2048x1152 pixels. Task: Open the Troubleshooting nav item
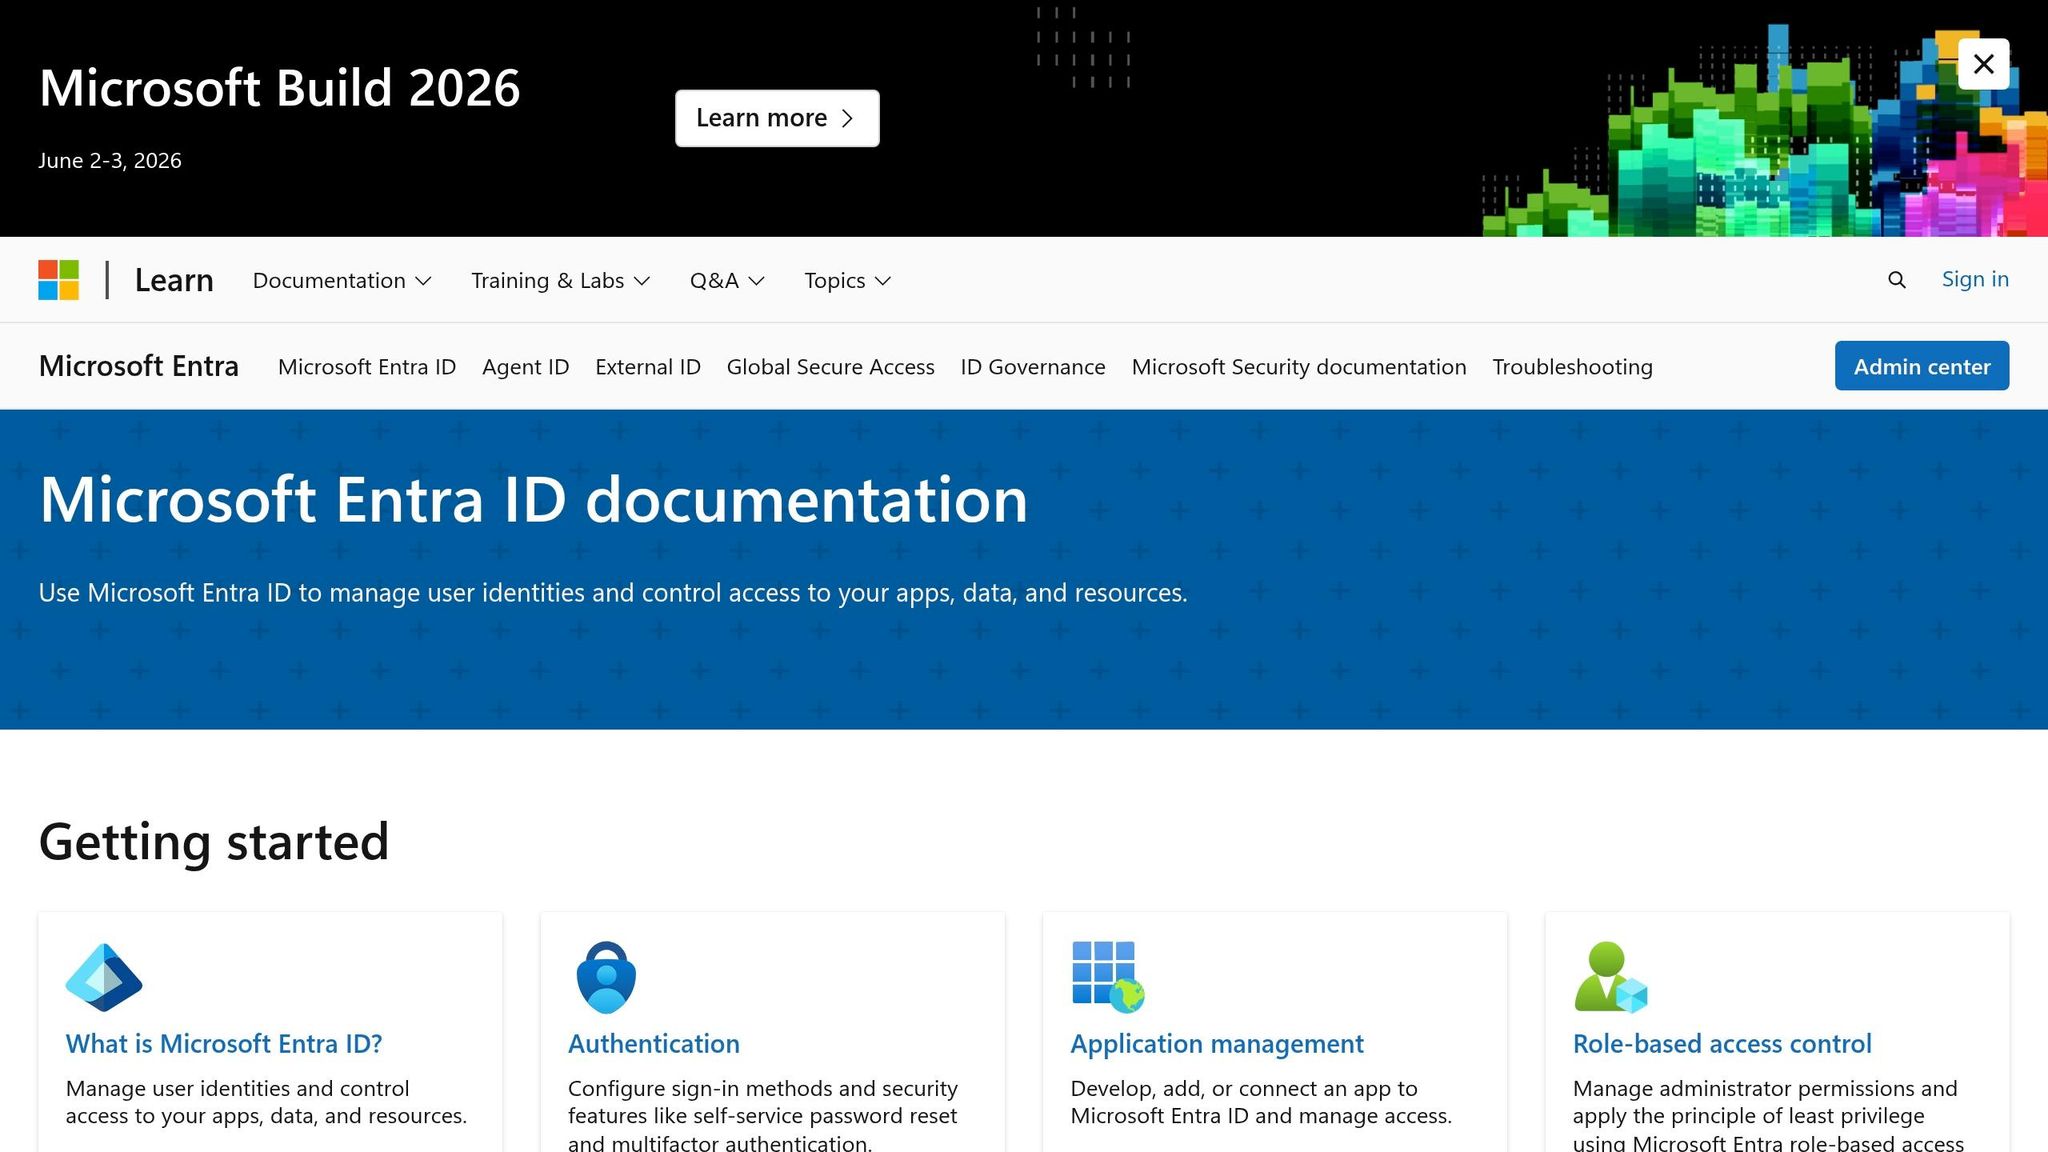point(1572,367)
